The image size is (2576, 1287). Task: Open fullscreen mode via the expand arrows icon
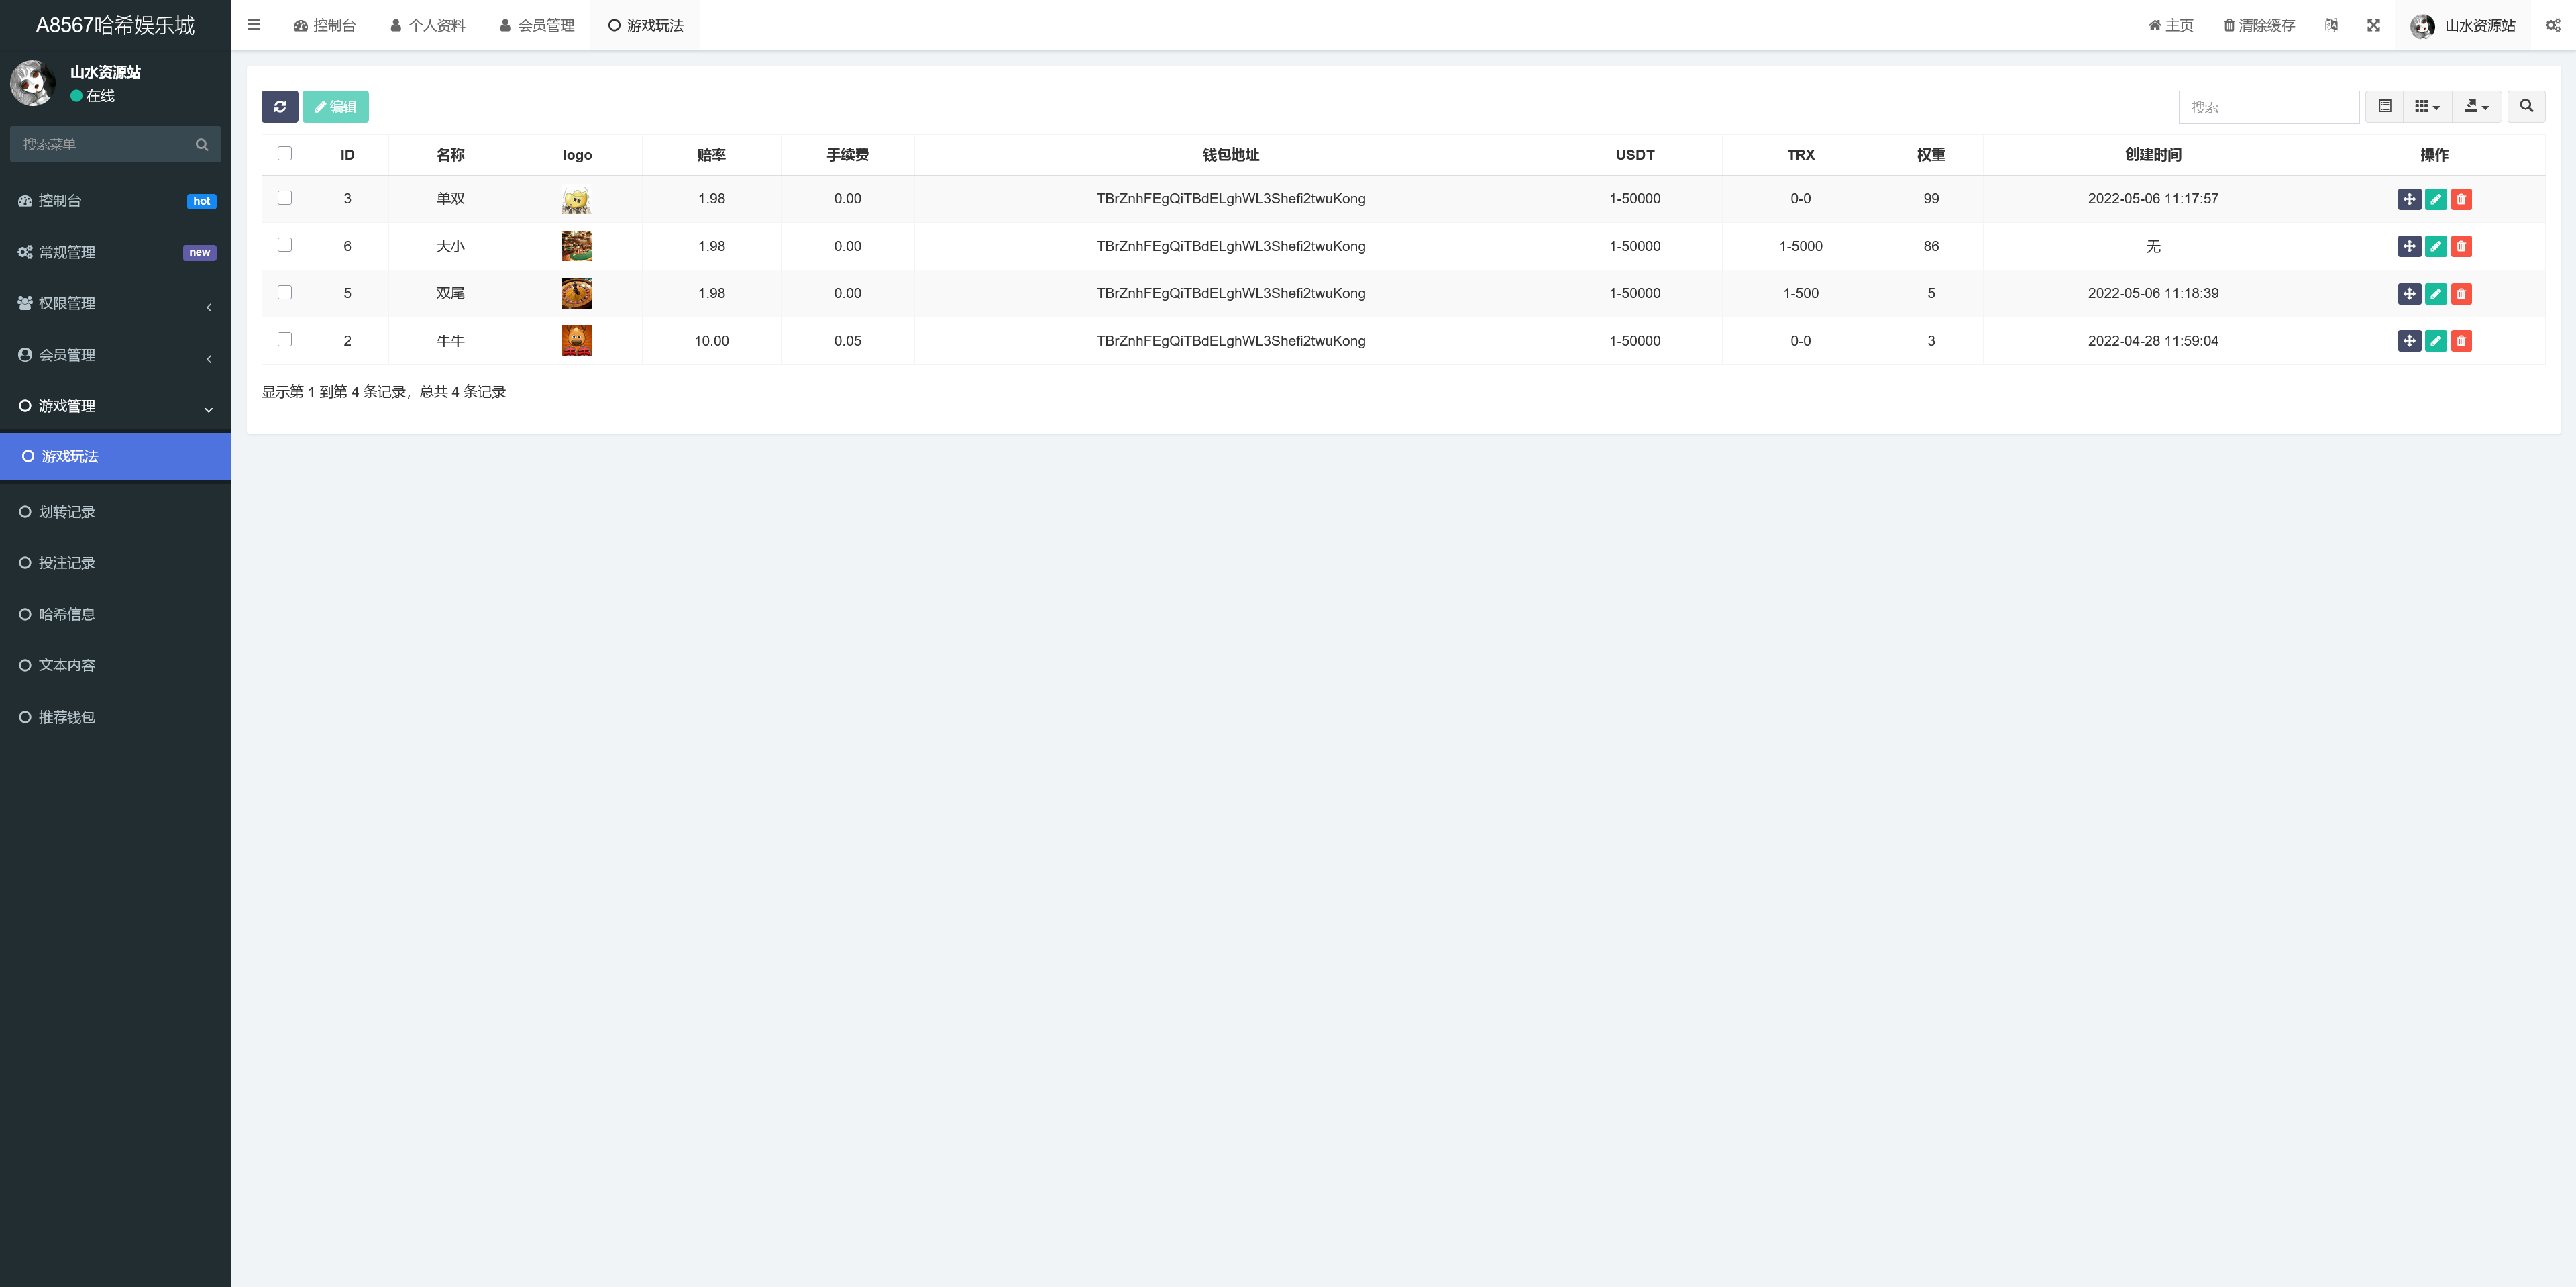[x=2374, y=25]
